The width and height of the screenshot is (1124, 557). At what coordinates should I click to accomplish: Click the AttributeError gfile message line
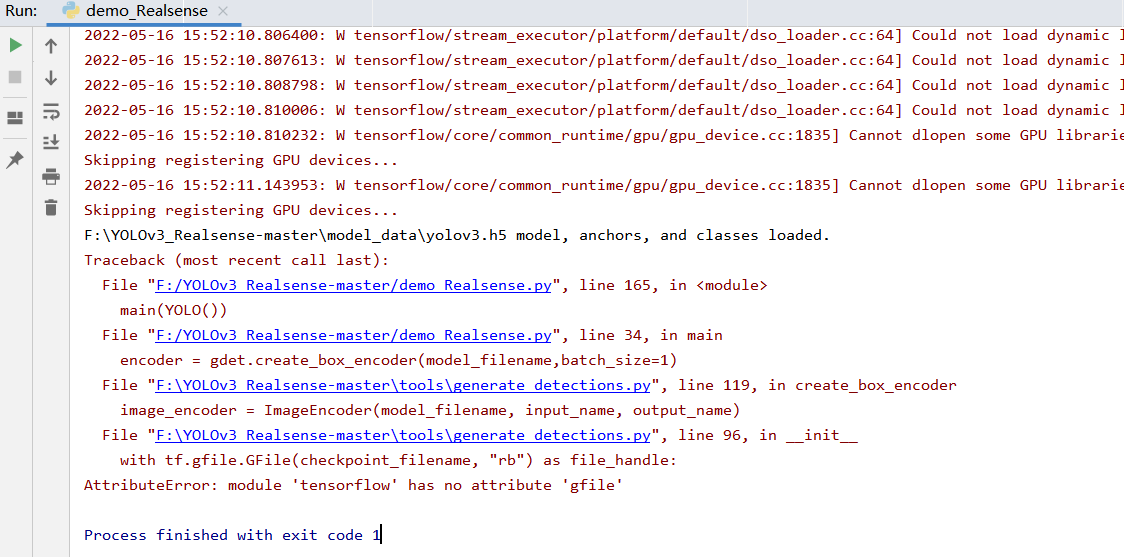(x=353, y=485)
